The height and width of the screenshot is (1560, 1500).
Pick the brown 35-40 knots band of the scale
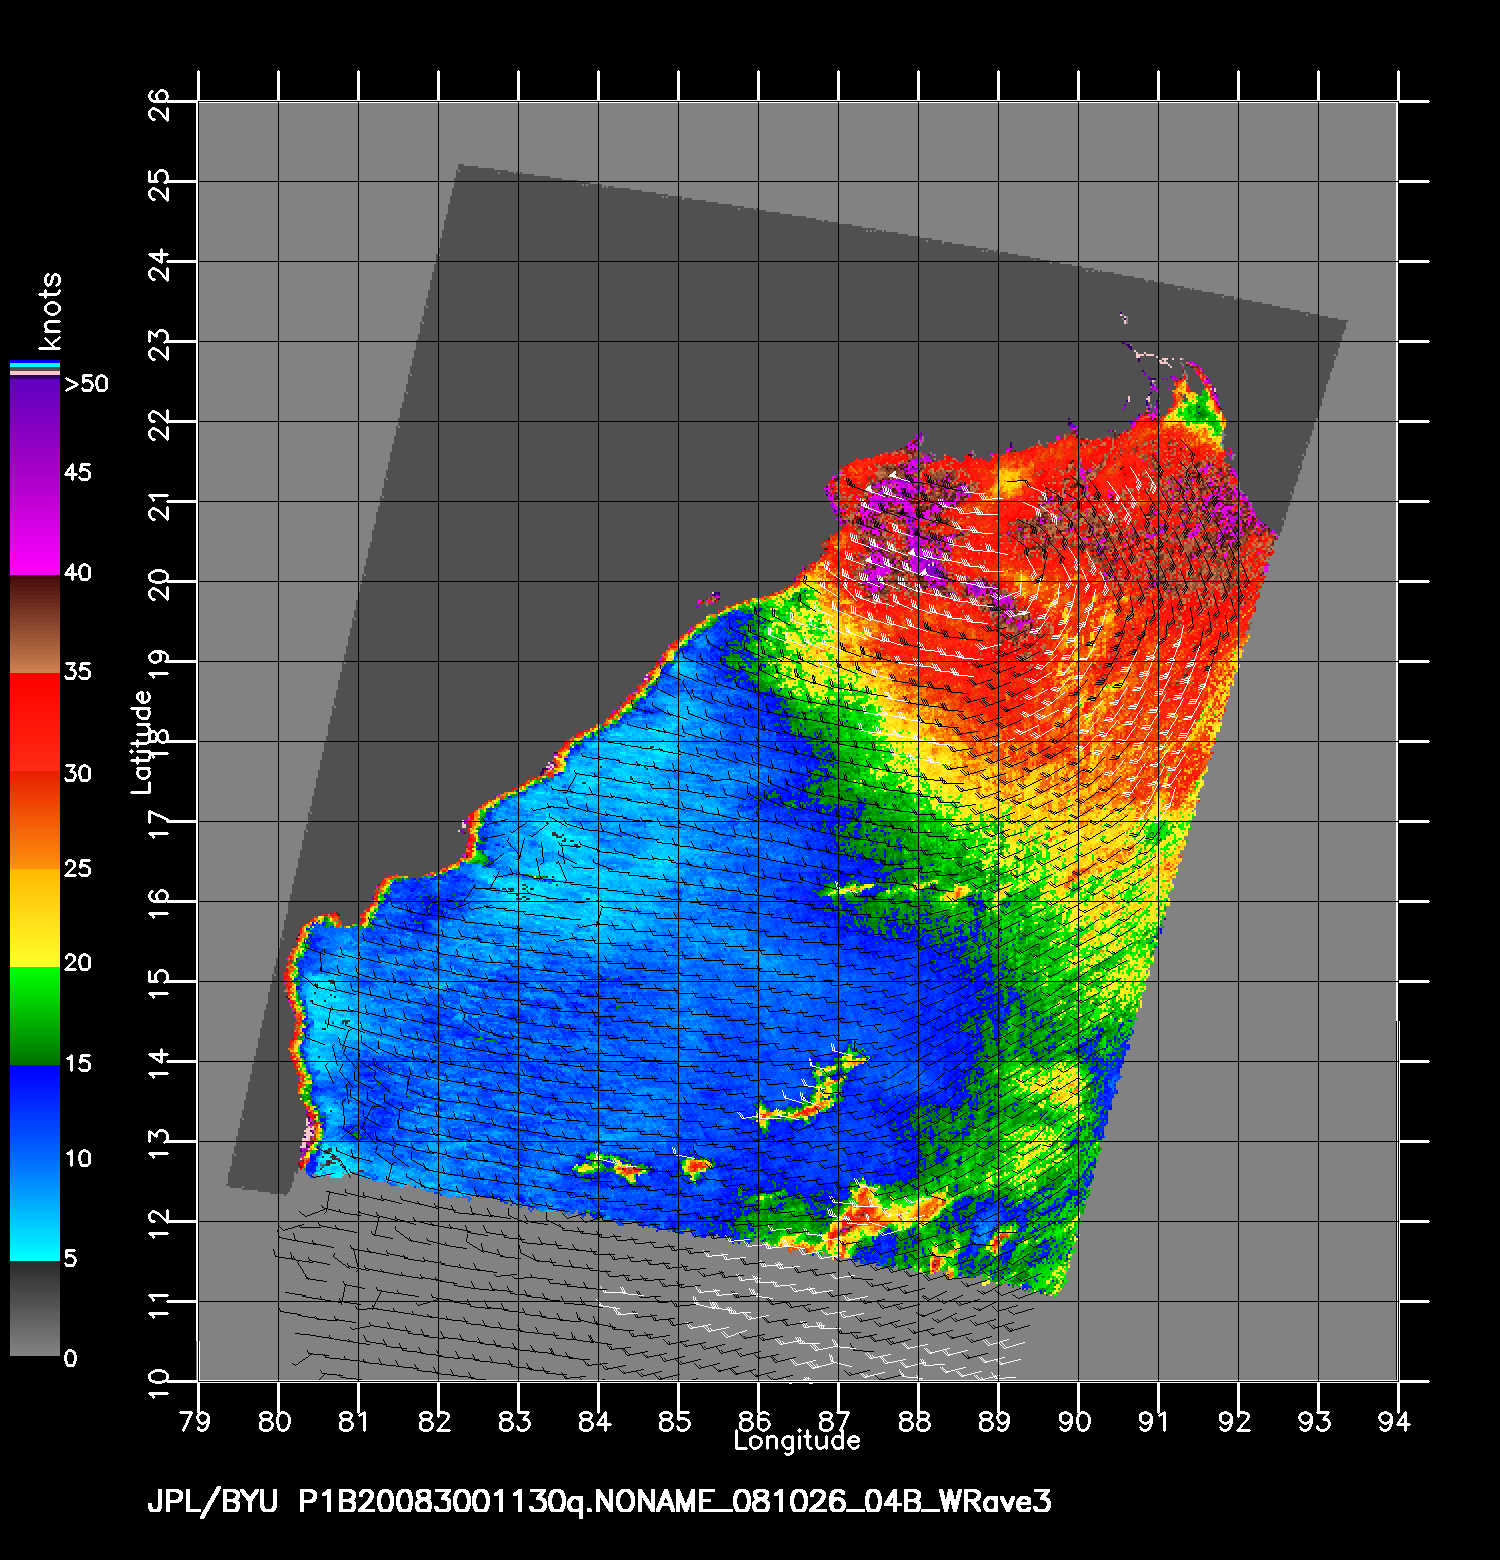[35, 625]
